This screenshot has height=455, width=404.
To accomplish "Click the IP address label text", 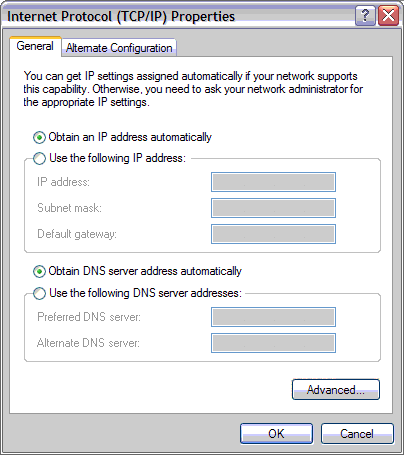I will tap(63, 182).
